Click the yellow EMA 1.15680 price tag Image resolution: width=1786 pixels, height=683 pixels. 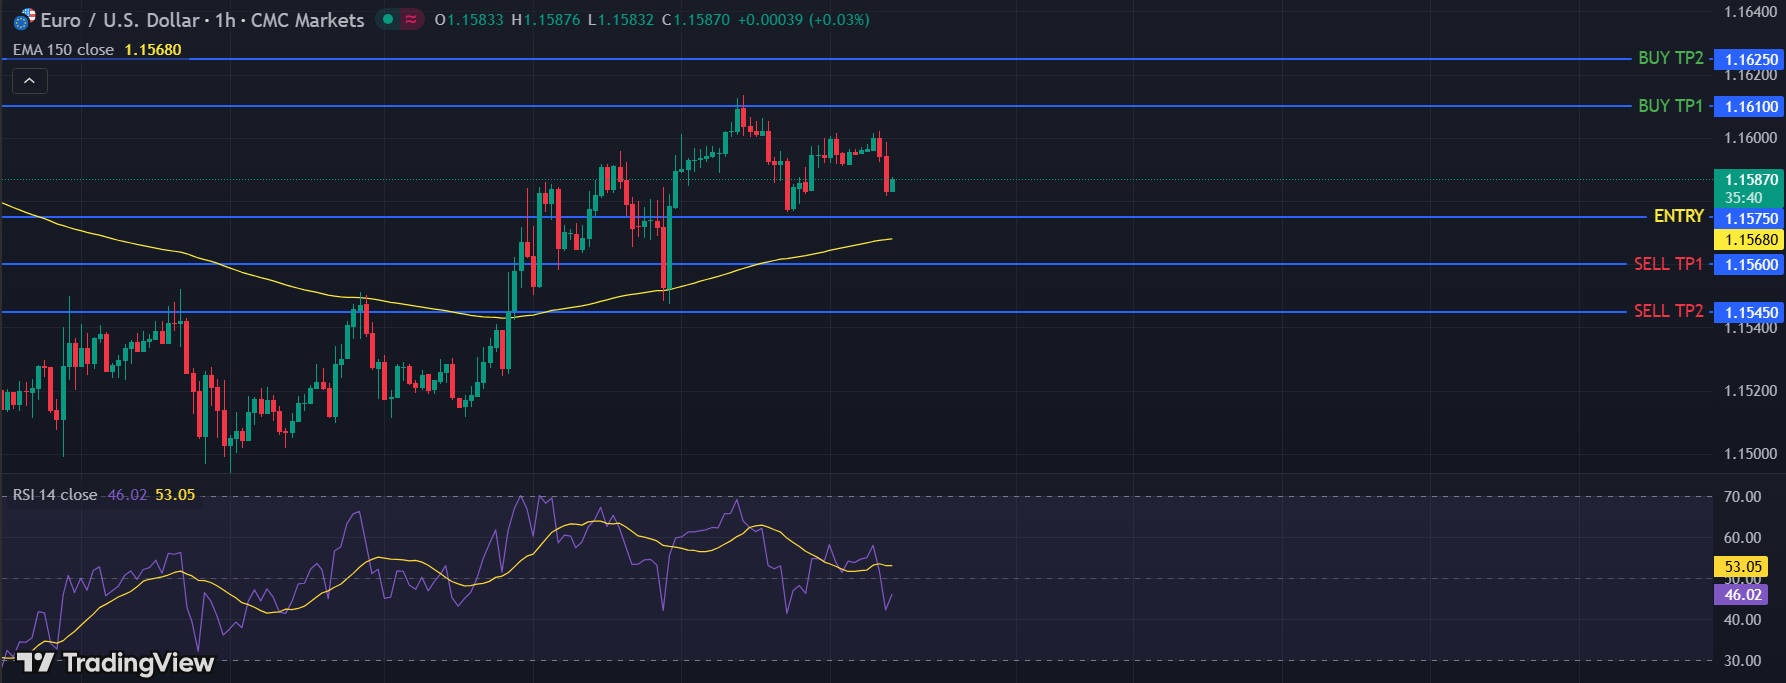coord(1751,240)
